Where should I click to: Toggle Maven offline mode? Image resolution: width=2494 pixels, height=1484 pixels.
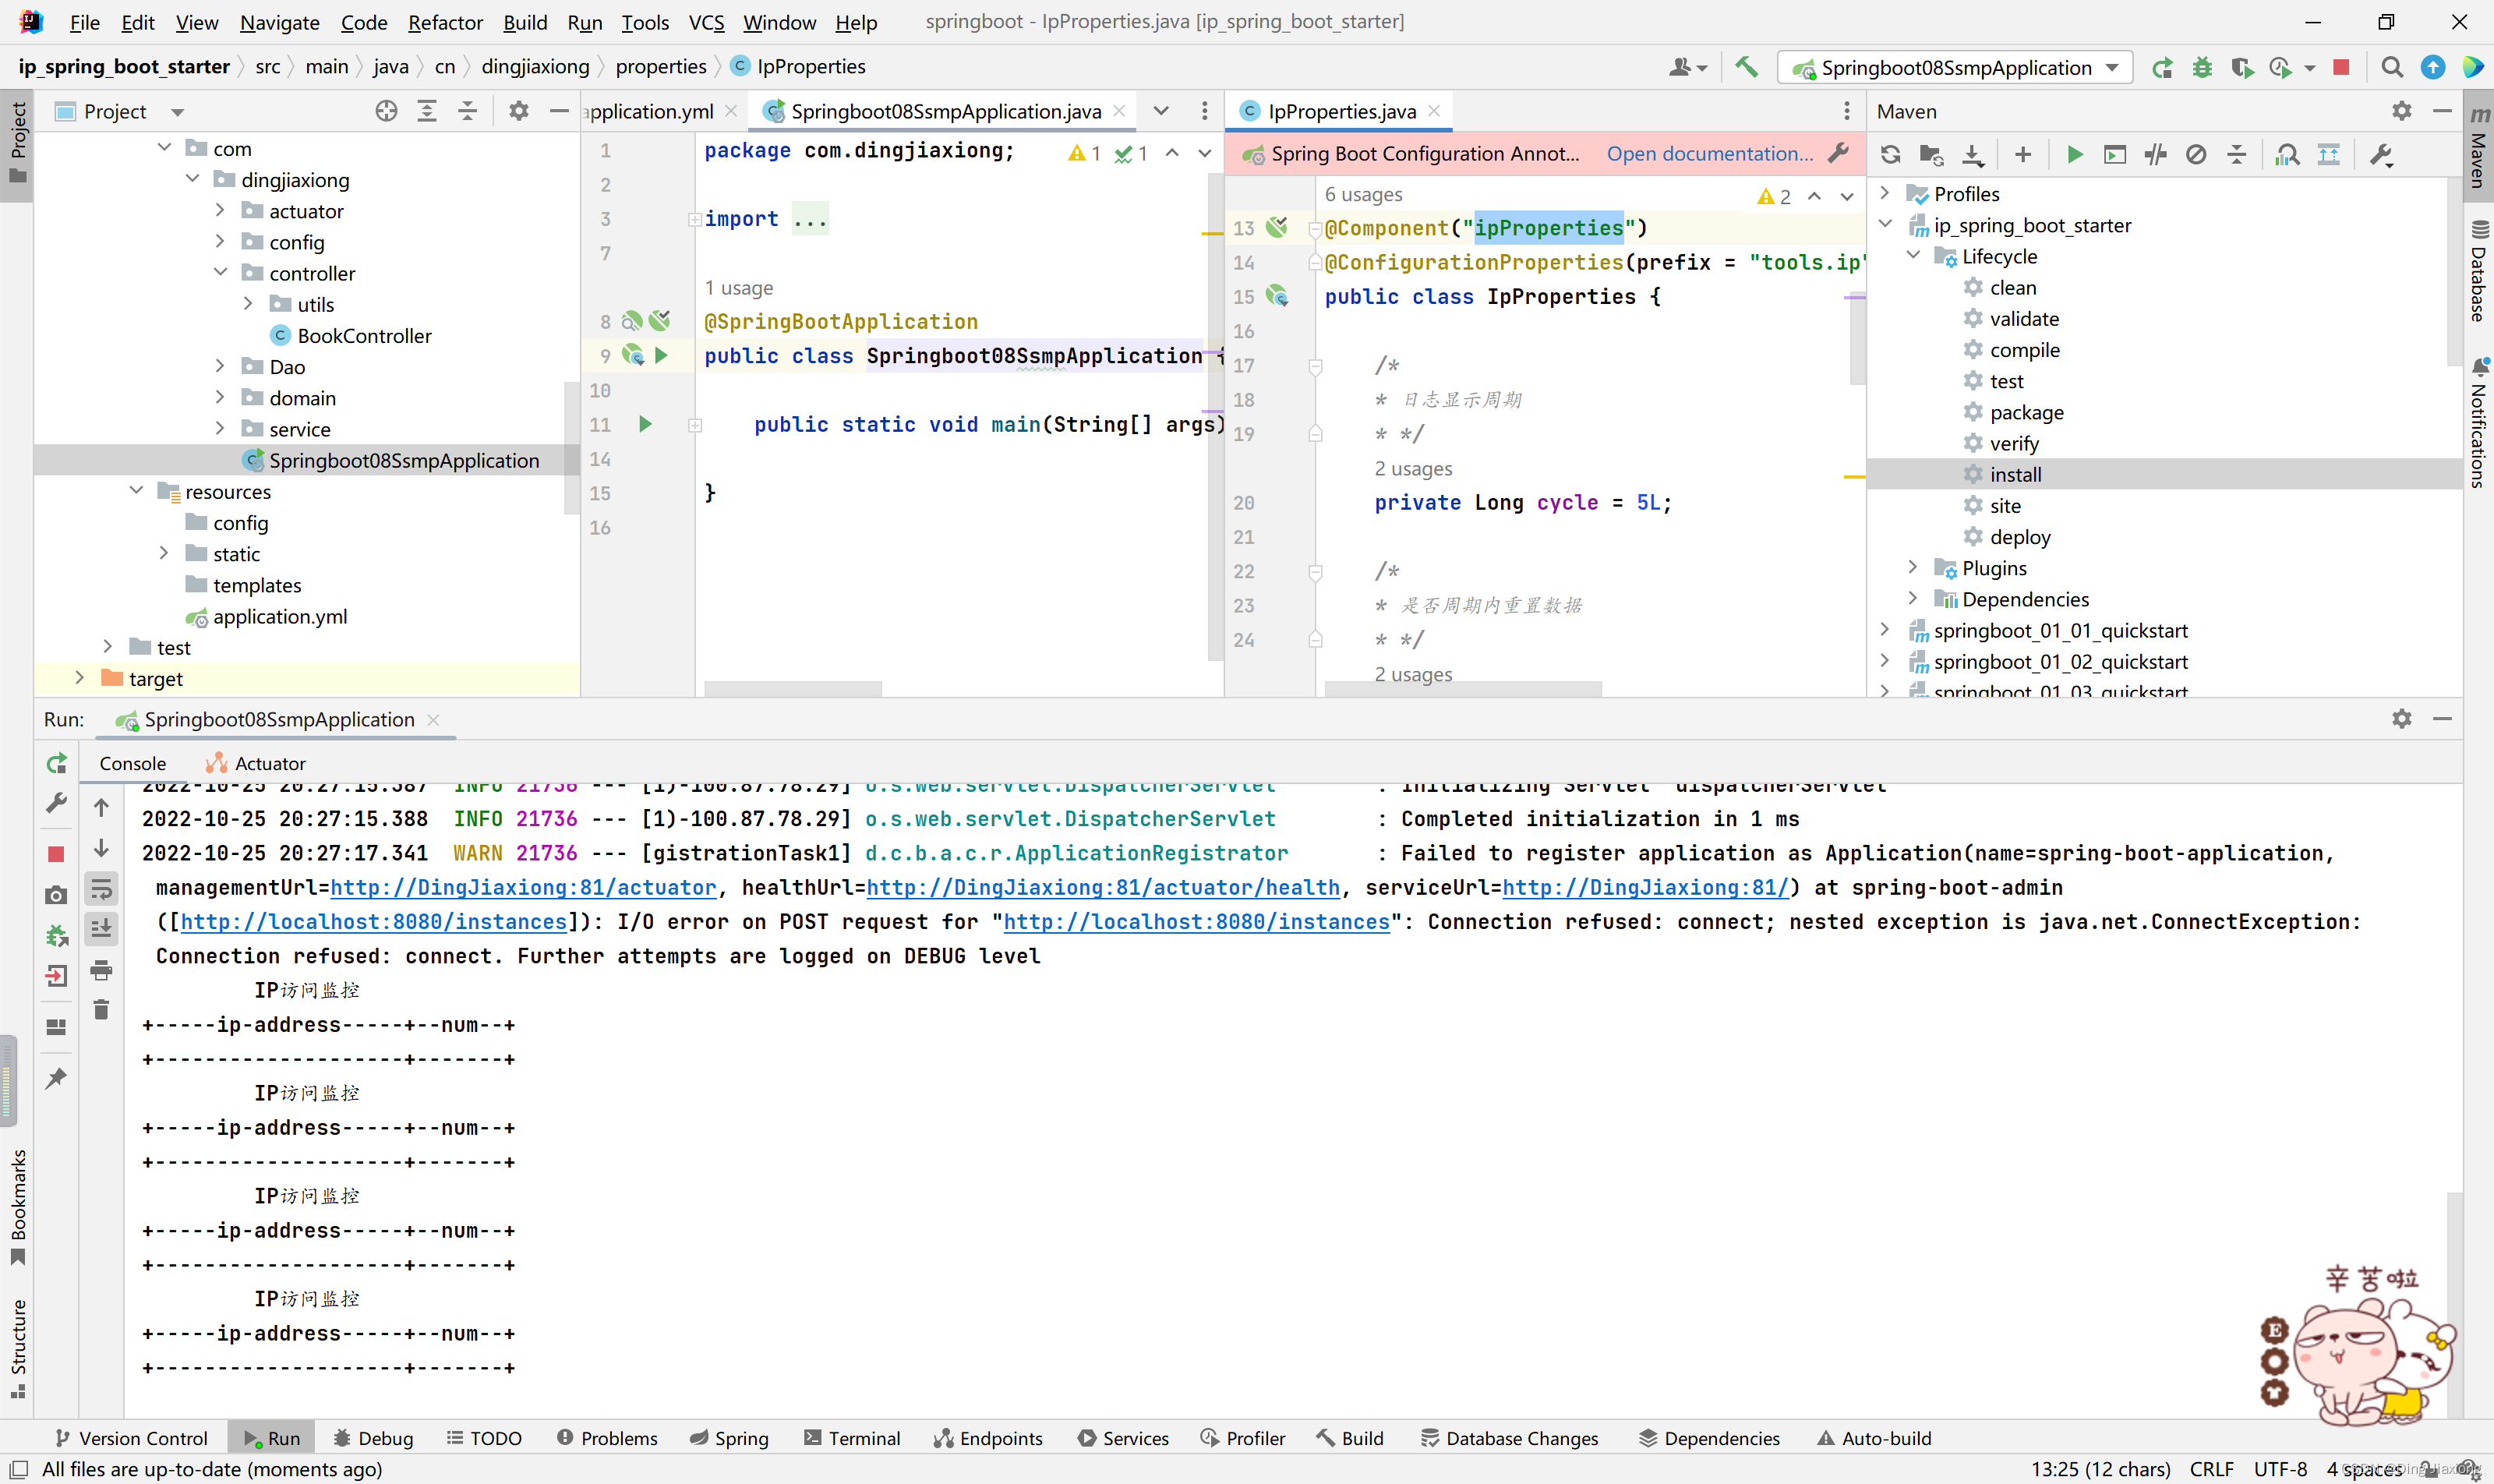(x=2155, y=155)
